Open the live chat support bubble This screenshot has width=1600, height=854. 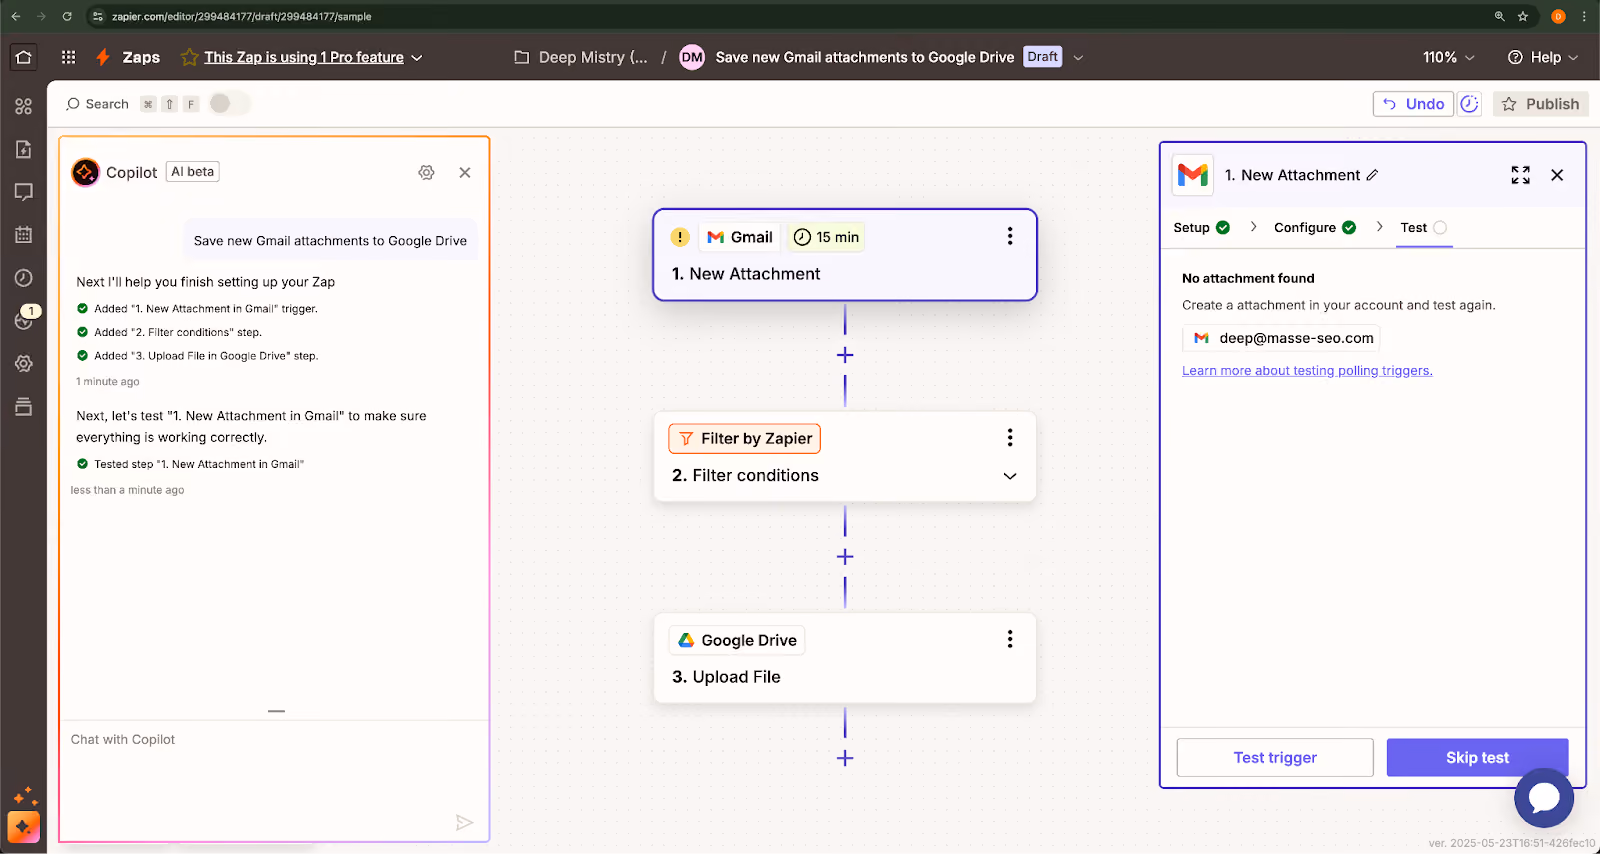click(1544, 797)
